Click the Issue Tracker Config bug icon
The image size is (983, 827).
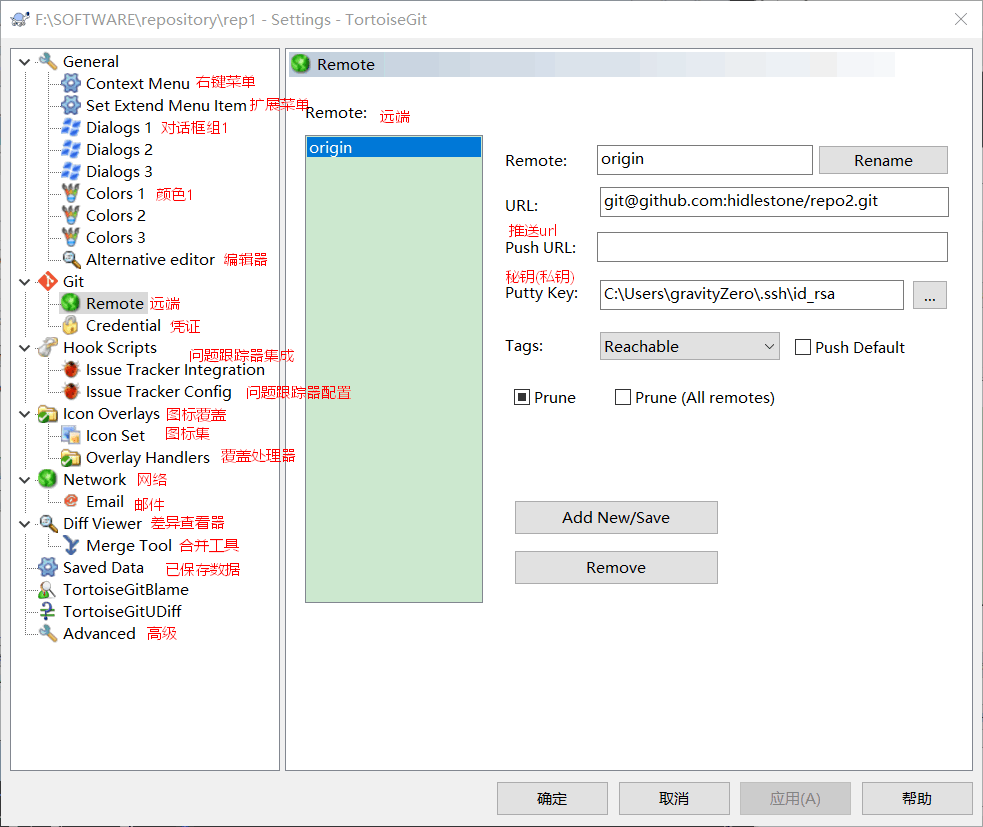[71, 391]
